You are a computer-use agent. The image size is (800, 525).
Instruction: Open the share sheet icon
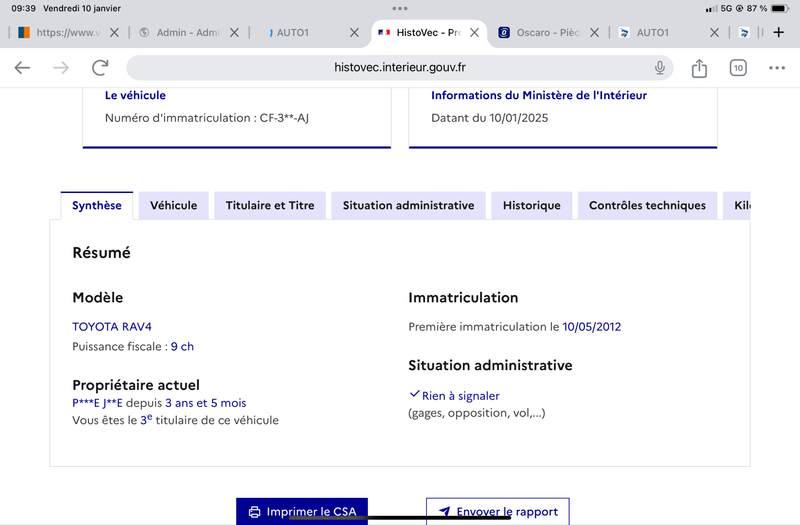tap(699, 67)
